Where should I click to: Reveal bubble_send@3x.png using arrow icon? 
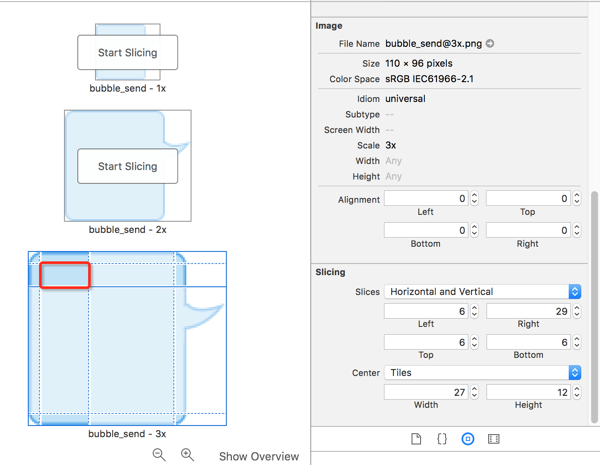pyautogui.click(x=490, y=44)
